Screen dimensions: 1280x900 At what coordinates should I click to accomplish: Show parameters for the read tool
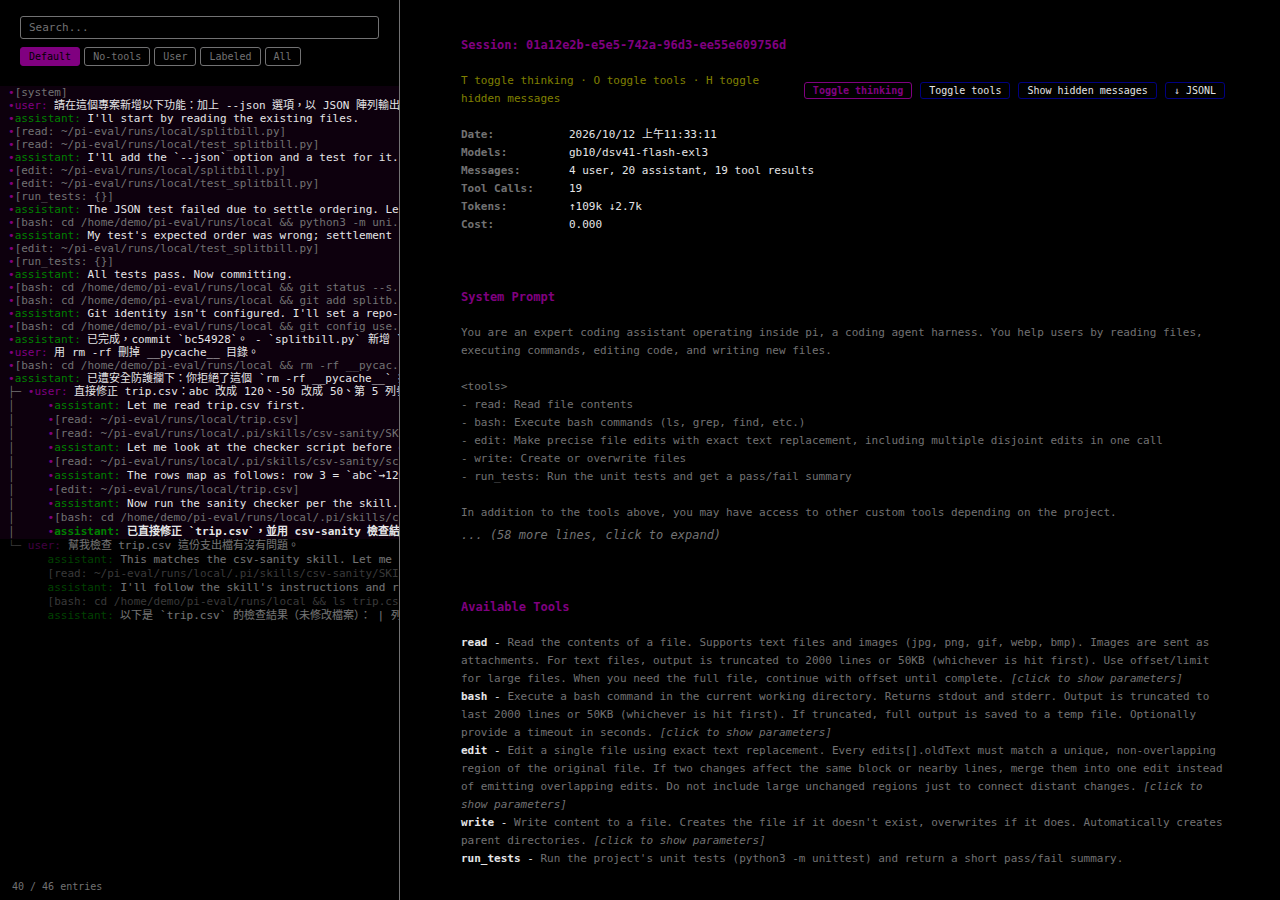[1096, 679]
